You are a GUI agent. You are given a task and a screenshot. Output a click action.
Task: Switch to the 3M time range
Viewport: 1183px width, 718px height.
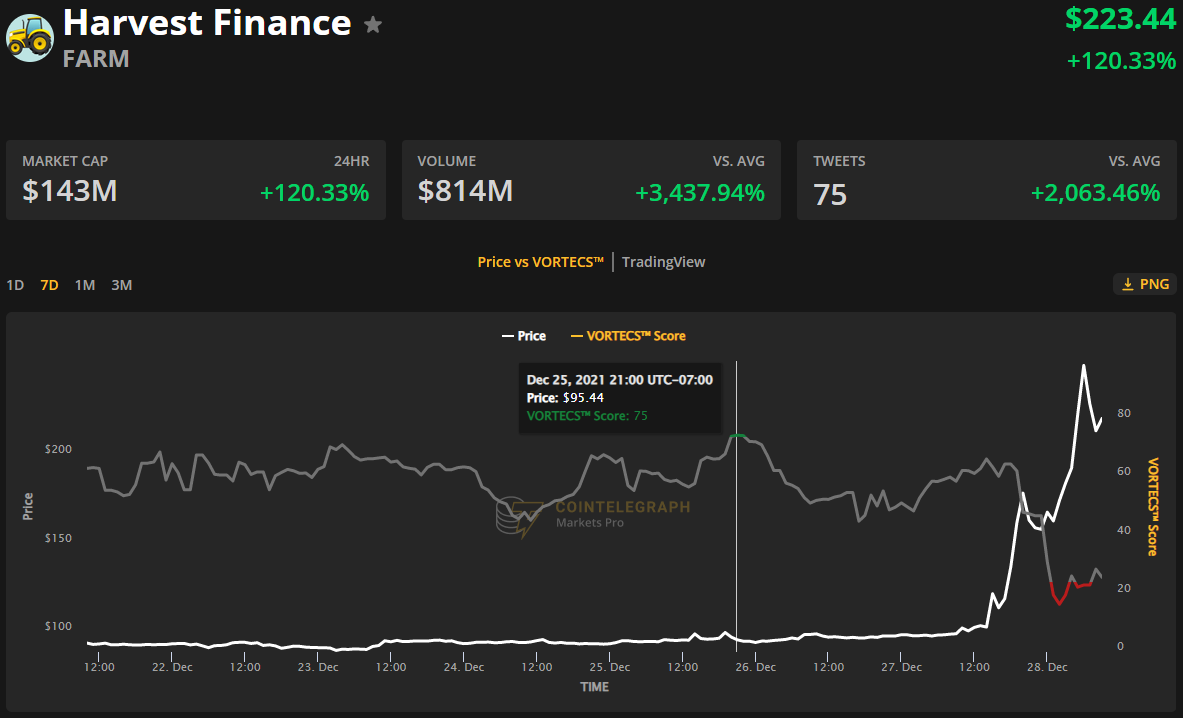point(121,285)
